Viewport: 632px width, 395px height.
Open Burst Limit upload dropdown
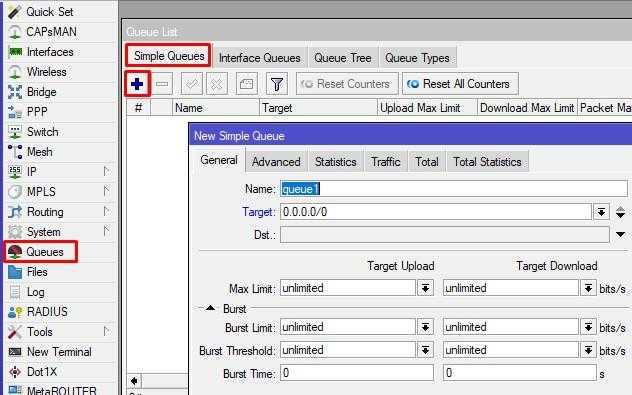pos(425,327)
